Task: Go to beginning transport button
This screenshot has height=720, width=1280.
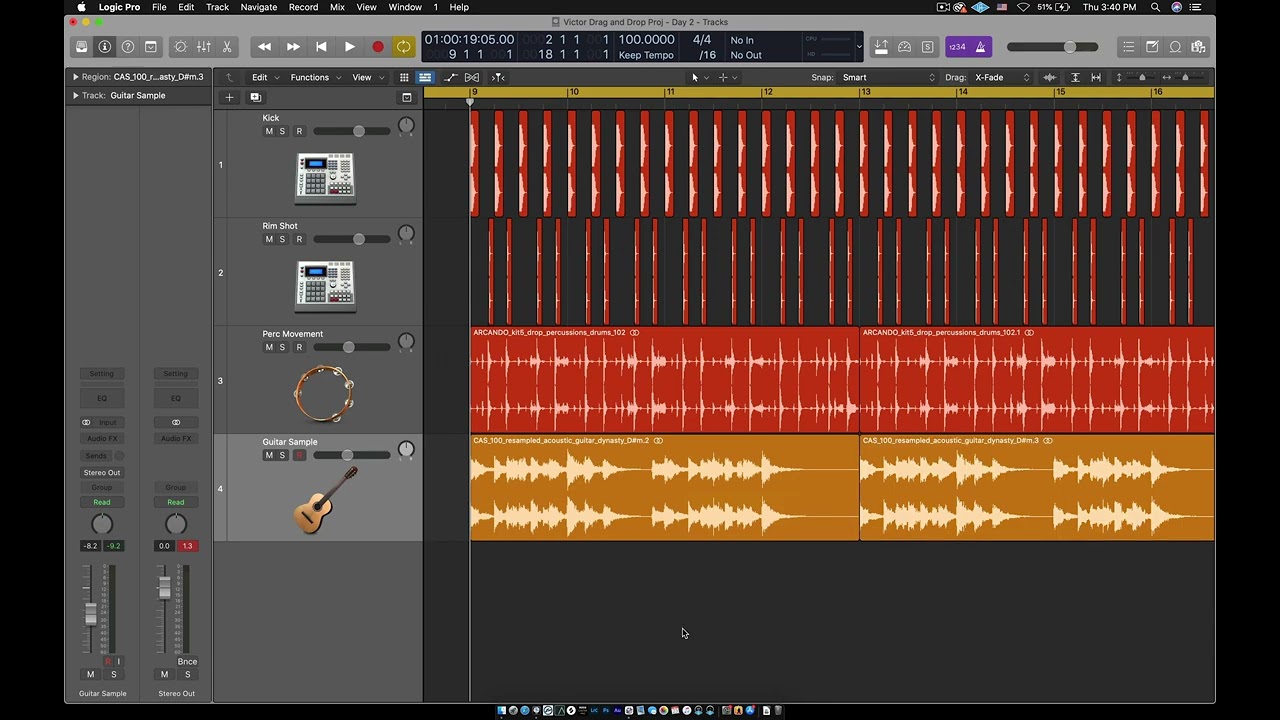Action: [x=321, y=47]
